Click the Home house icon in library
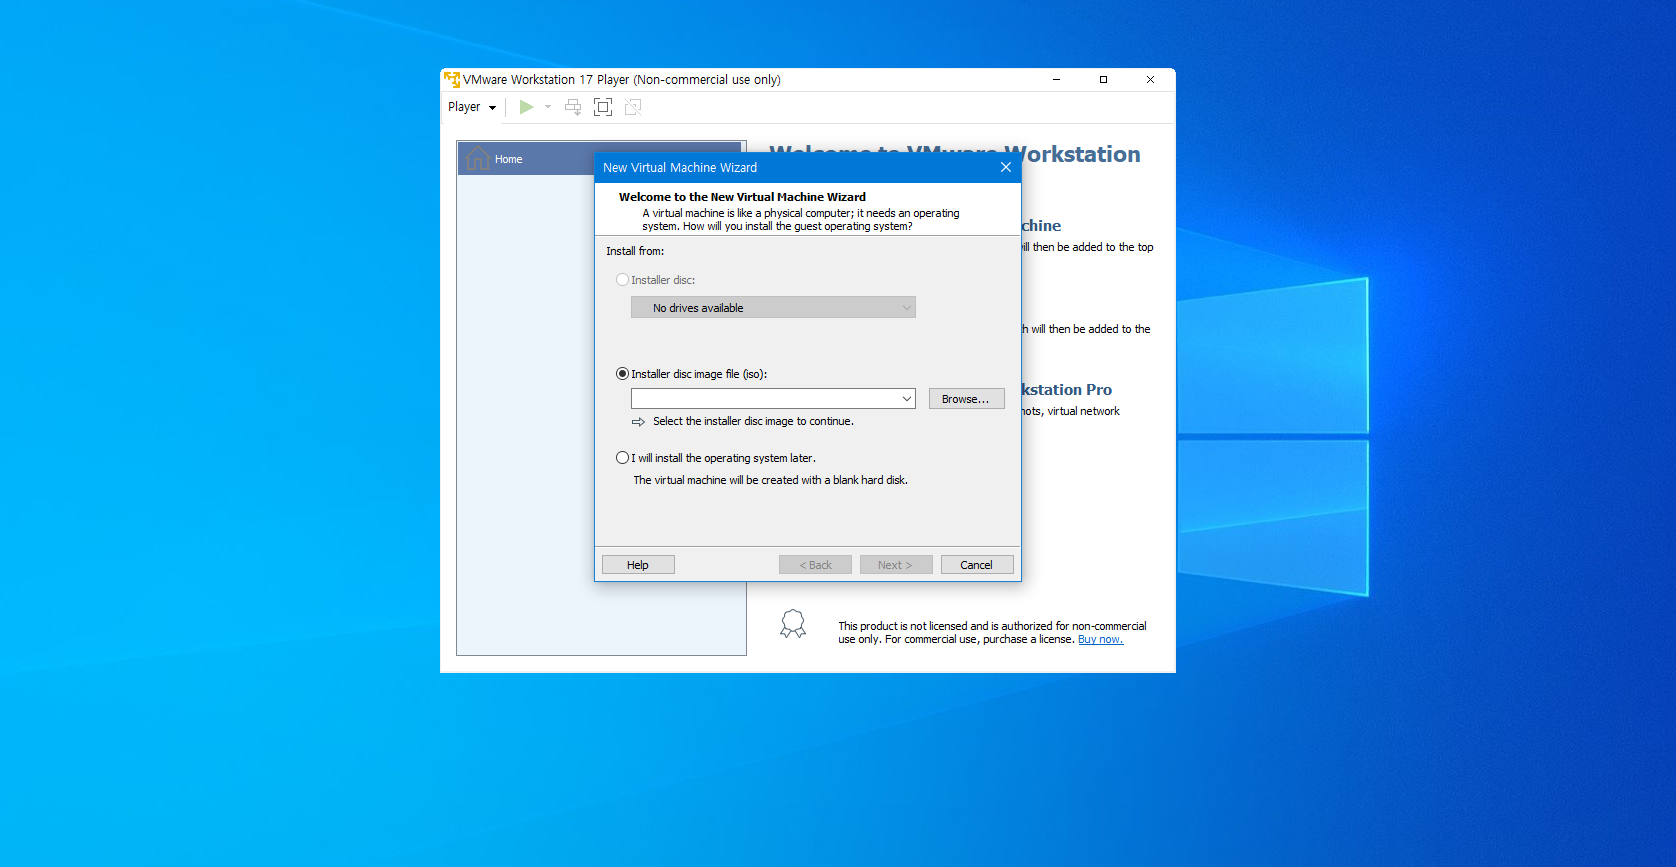 point(478,158)
